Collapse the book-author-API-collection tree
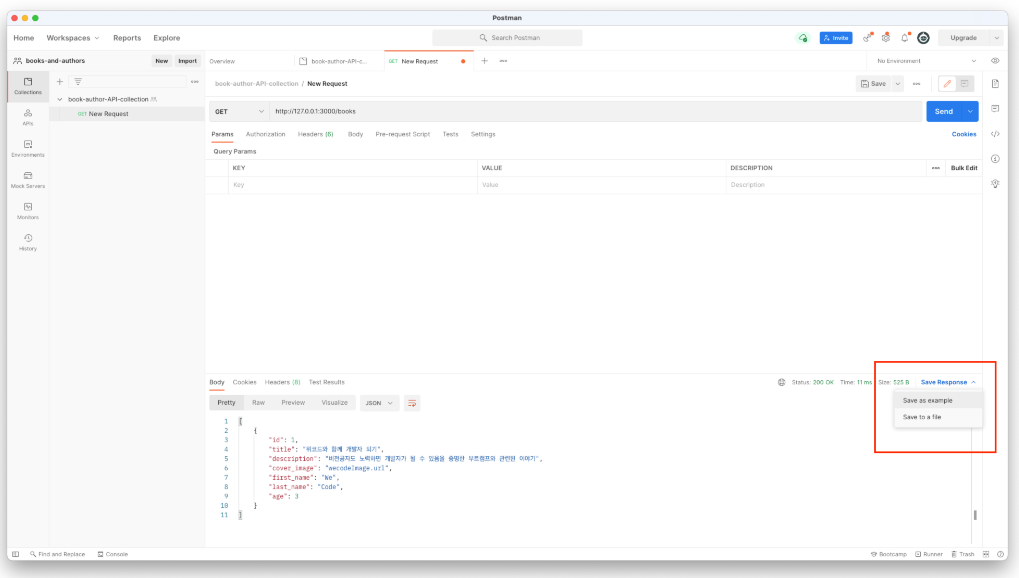This screenshot has height=578, width=1019. coord(60,99)
